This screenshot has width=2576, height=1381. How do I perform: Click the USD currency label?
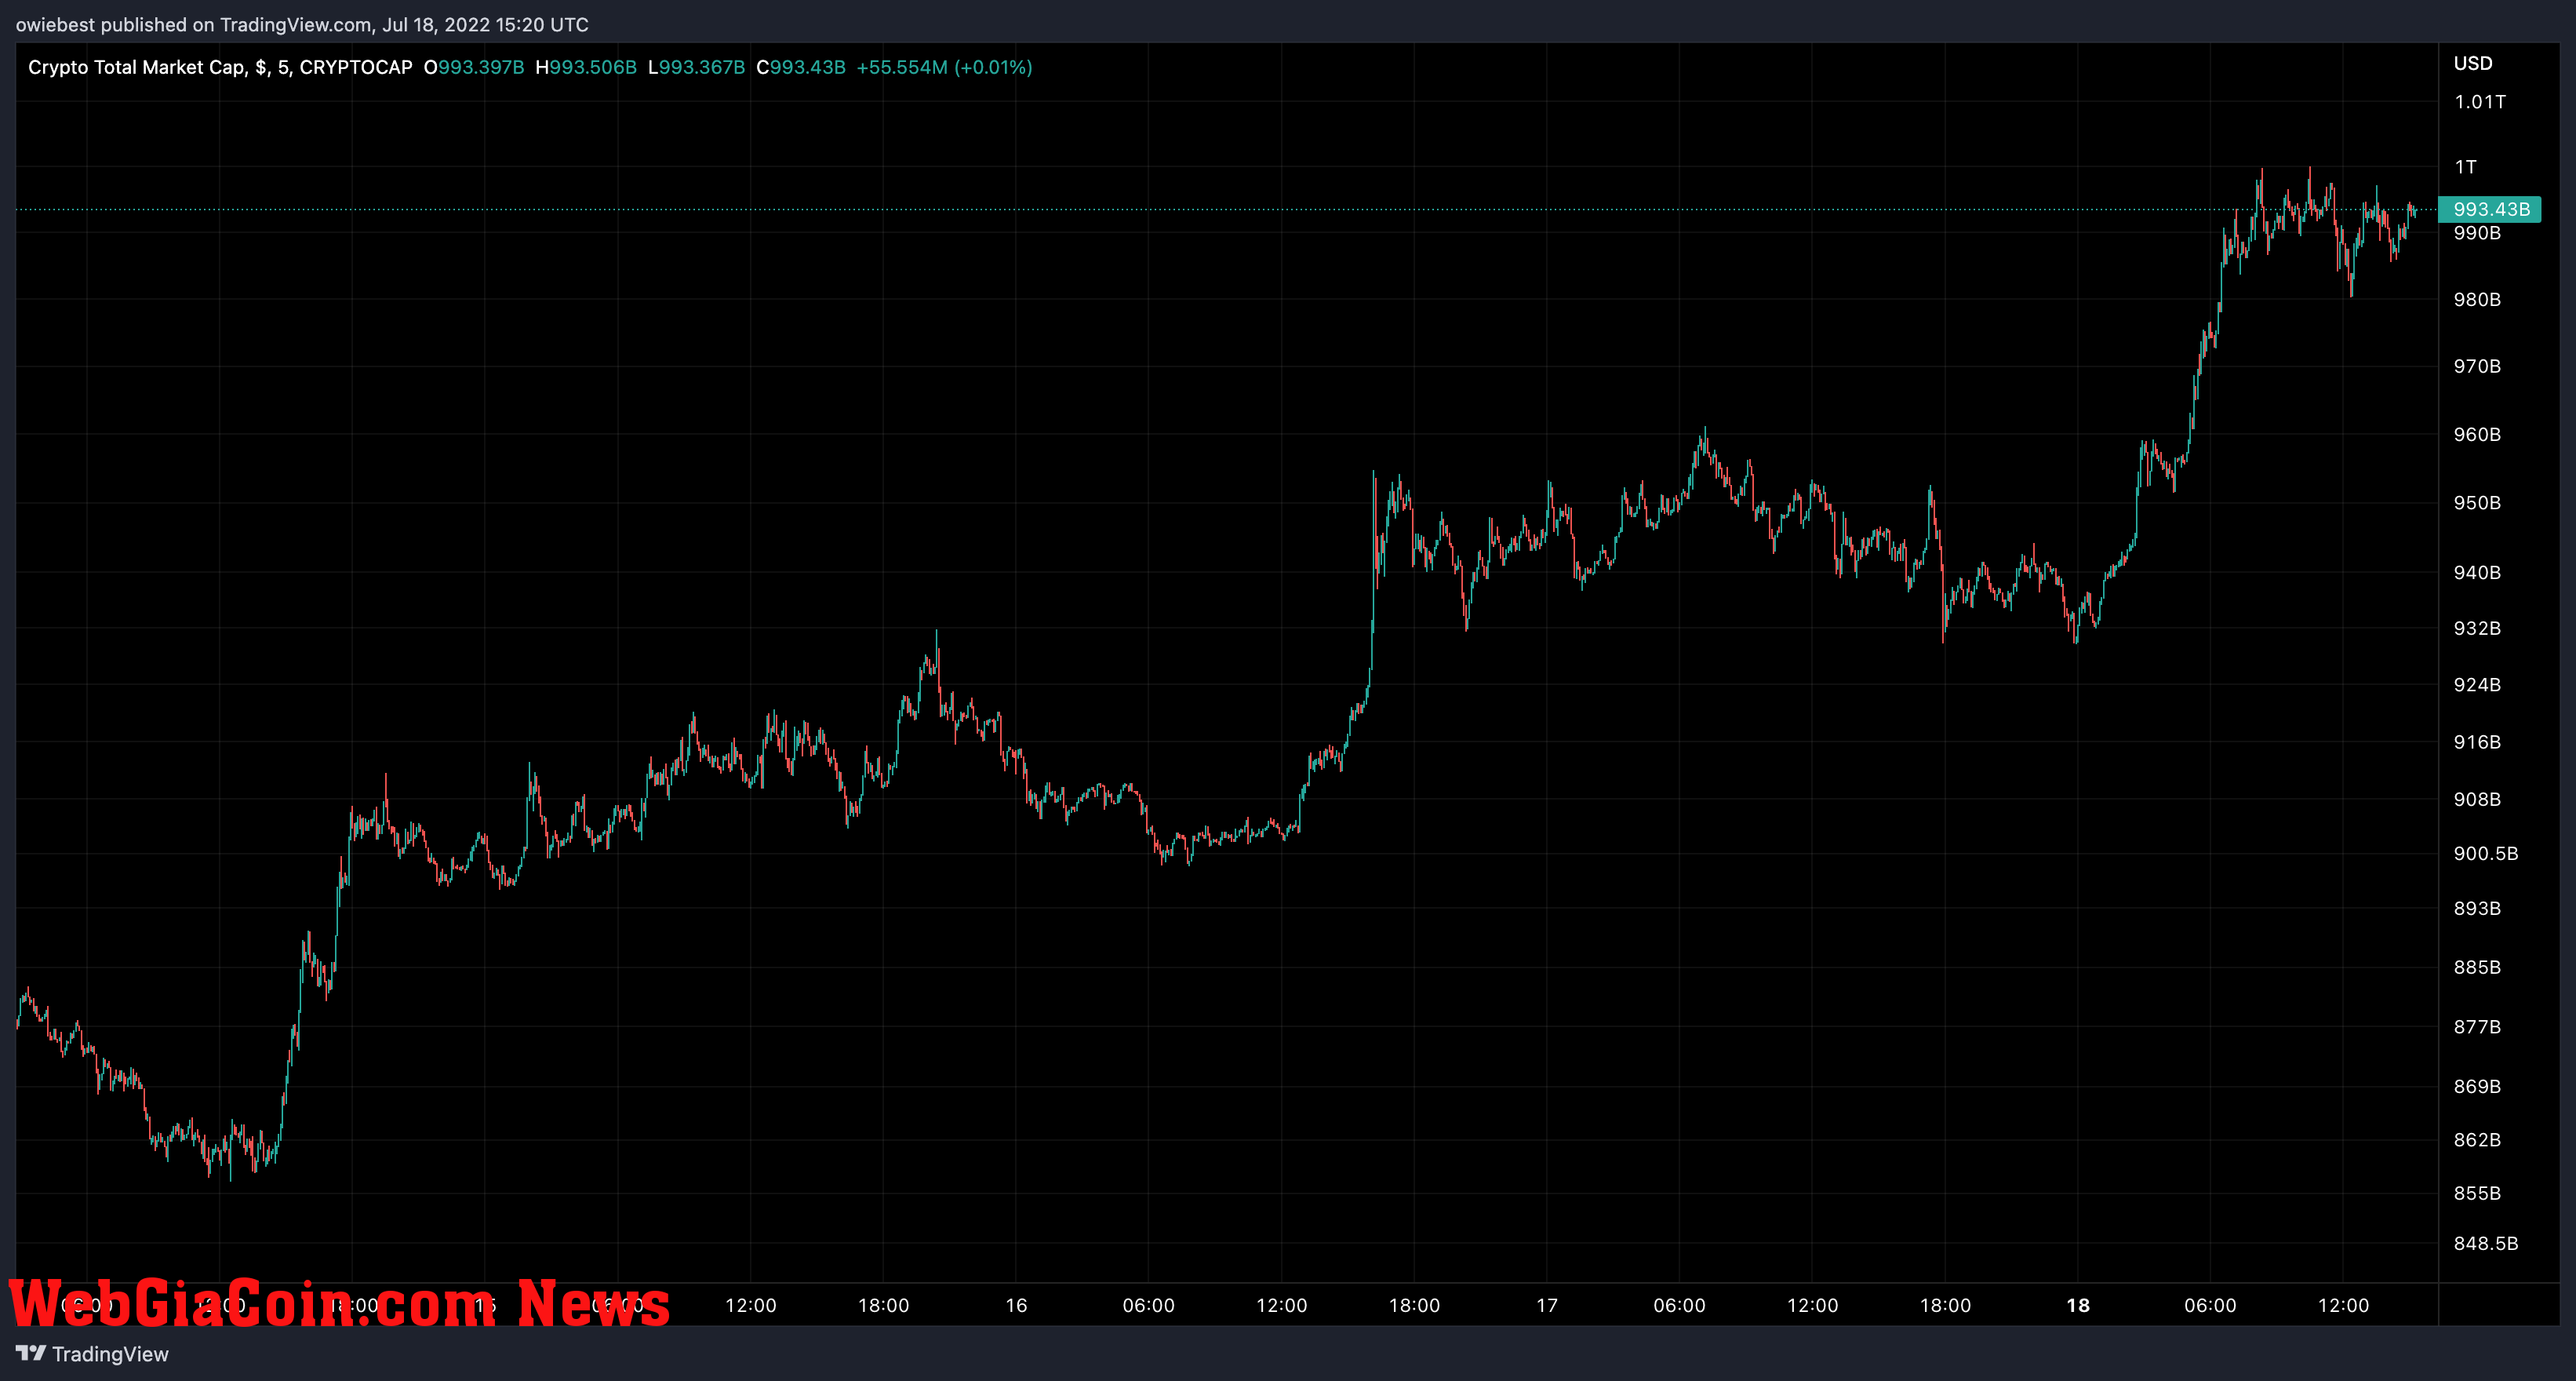(2473, 63)
